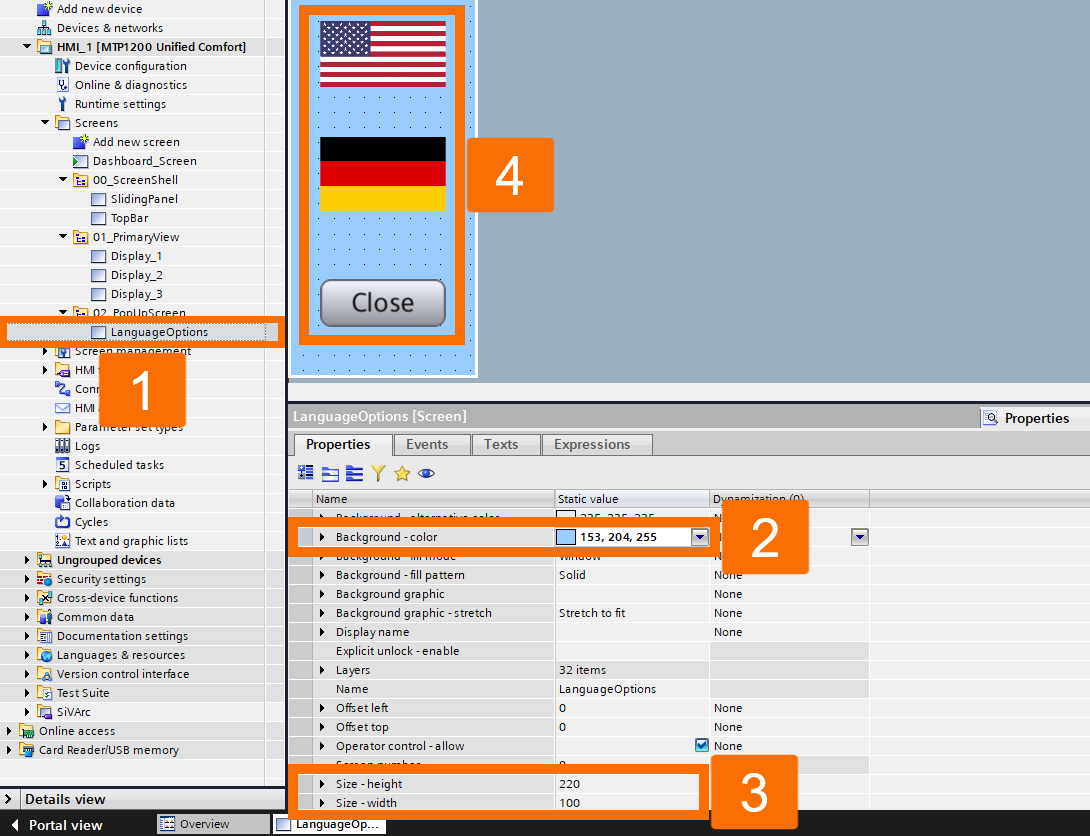Toggle the Operator control - allow checkbox
Image resolution: width=1090 pixels, height=836 pixels.
pyautogui.click(x=701, y=746)
